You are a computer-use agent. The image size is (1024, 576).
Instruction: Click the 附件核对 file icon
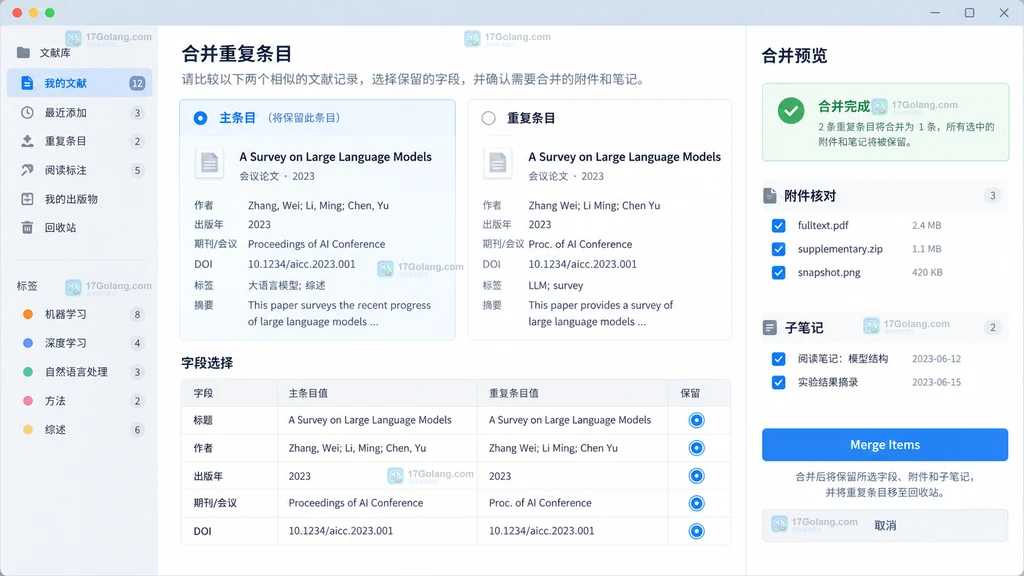(x=769, y=195)
